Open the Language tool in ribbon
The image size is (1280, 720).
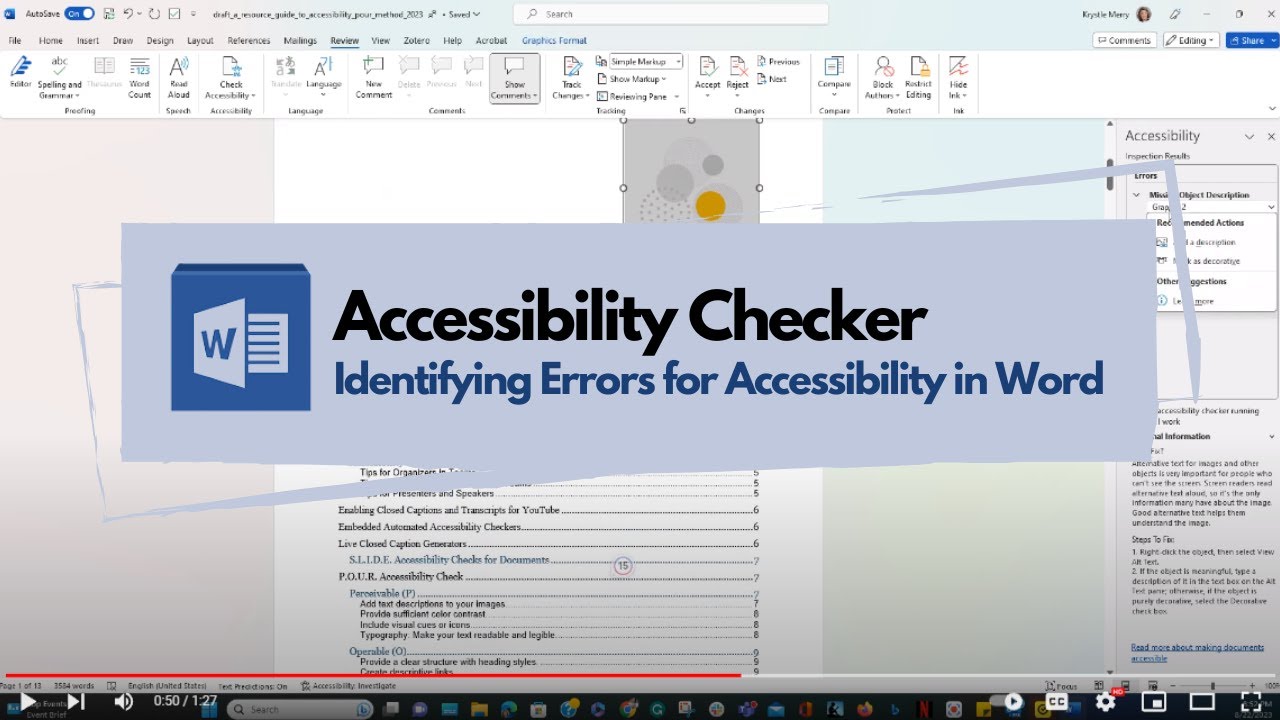click(323, 77)
